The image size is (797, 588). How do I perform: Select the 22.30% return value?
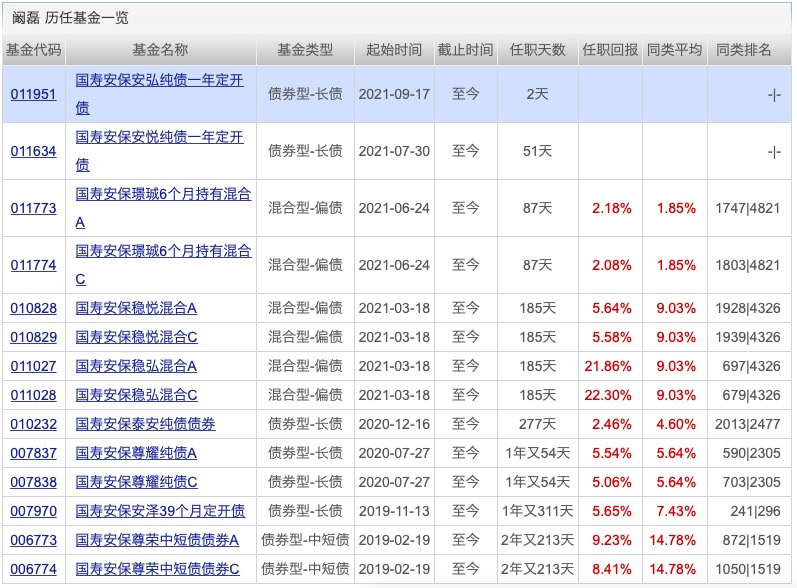click(x=608, y=395)
